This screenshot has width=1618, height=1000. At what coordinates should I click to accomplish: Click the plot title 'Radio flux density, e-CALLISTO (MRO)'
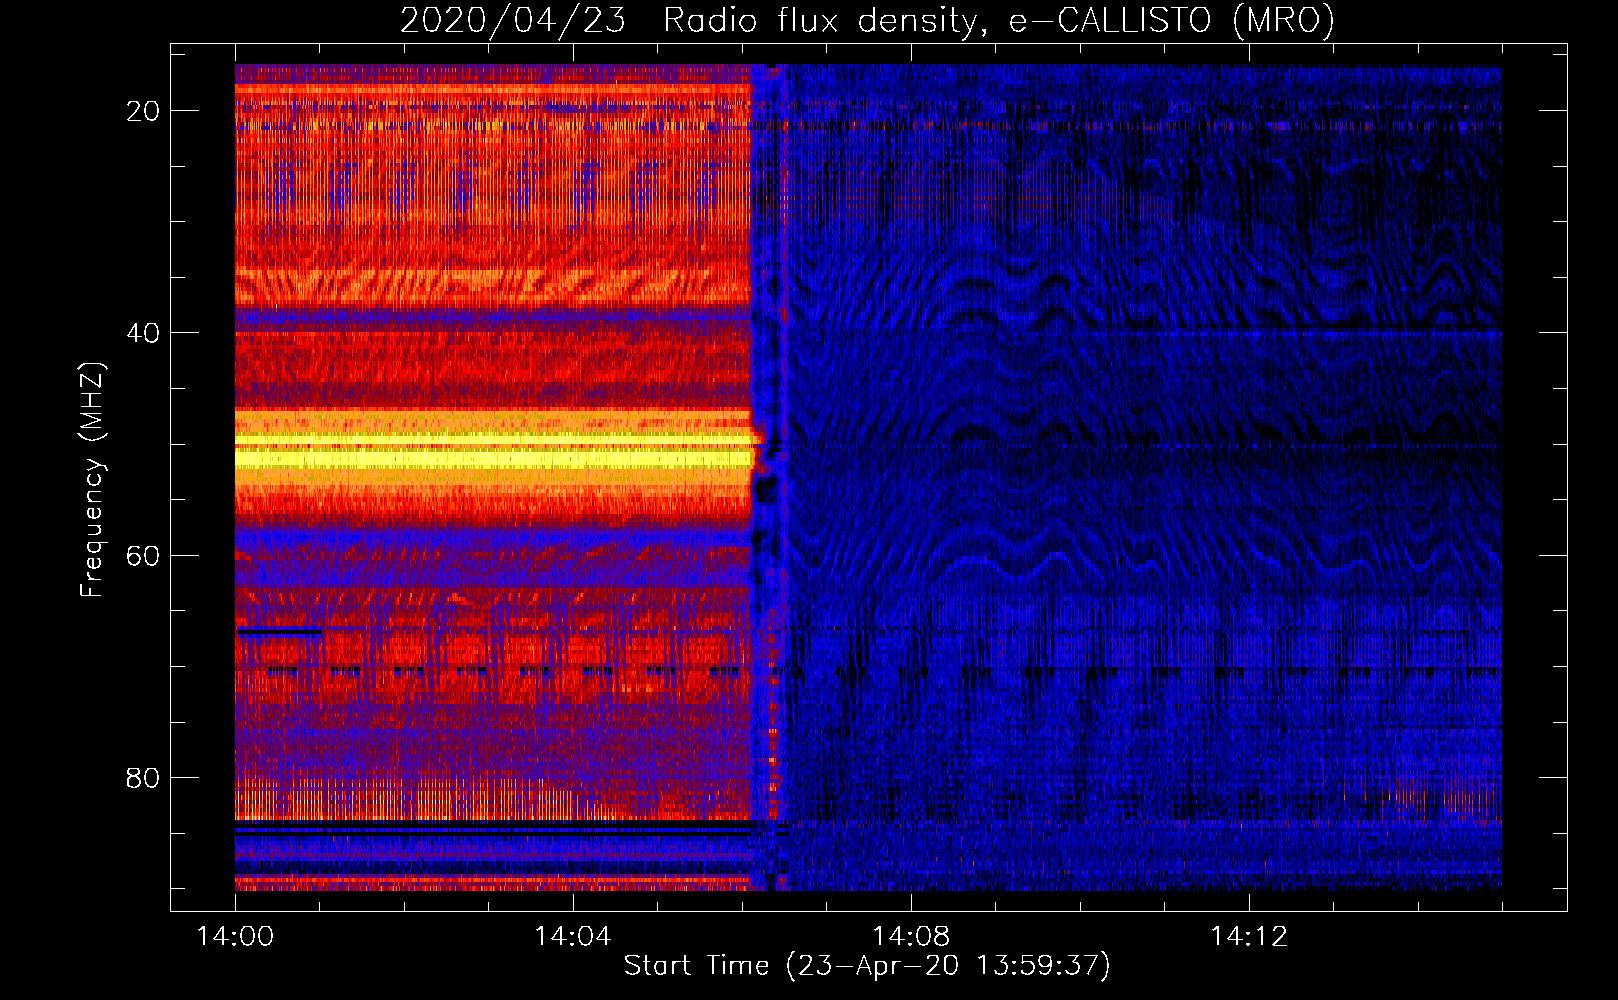point(998,20)
